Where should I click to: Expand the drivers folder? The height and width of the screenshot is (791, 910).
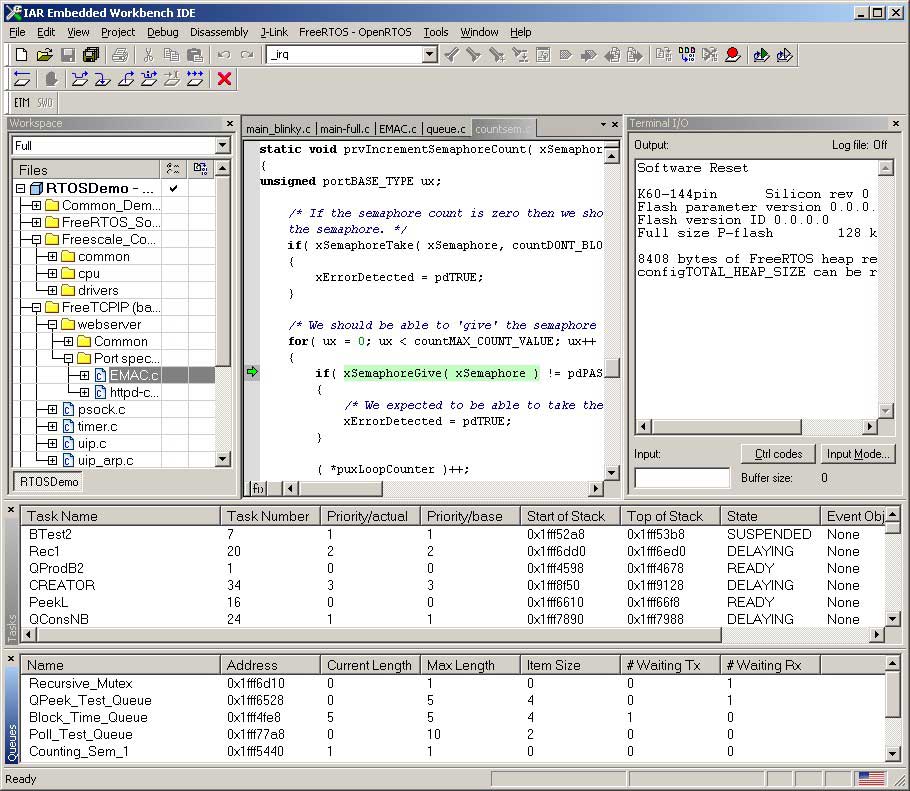point(52,290)
